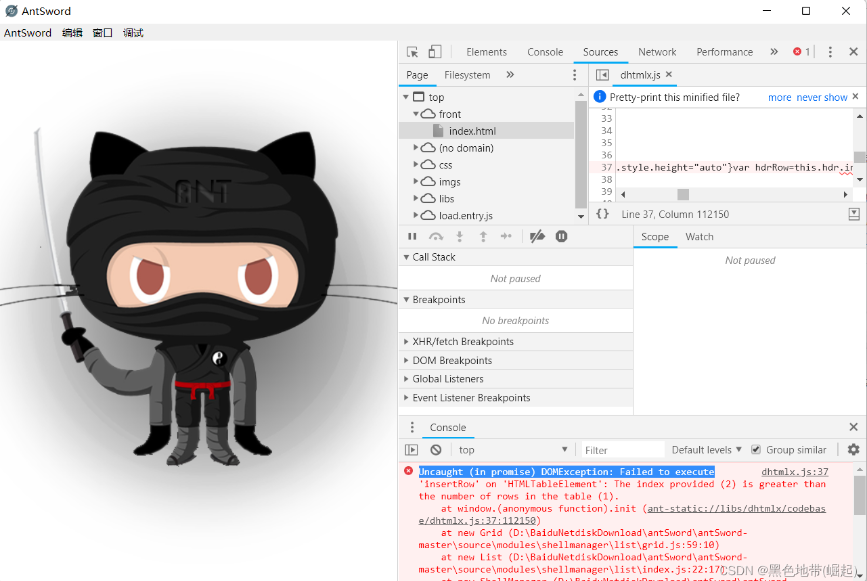Click the file navigator vertical scrollbar
This screenshot has width=867, height=581.
coord(581,155)
